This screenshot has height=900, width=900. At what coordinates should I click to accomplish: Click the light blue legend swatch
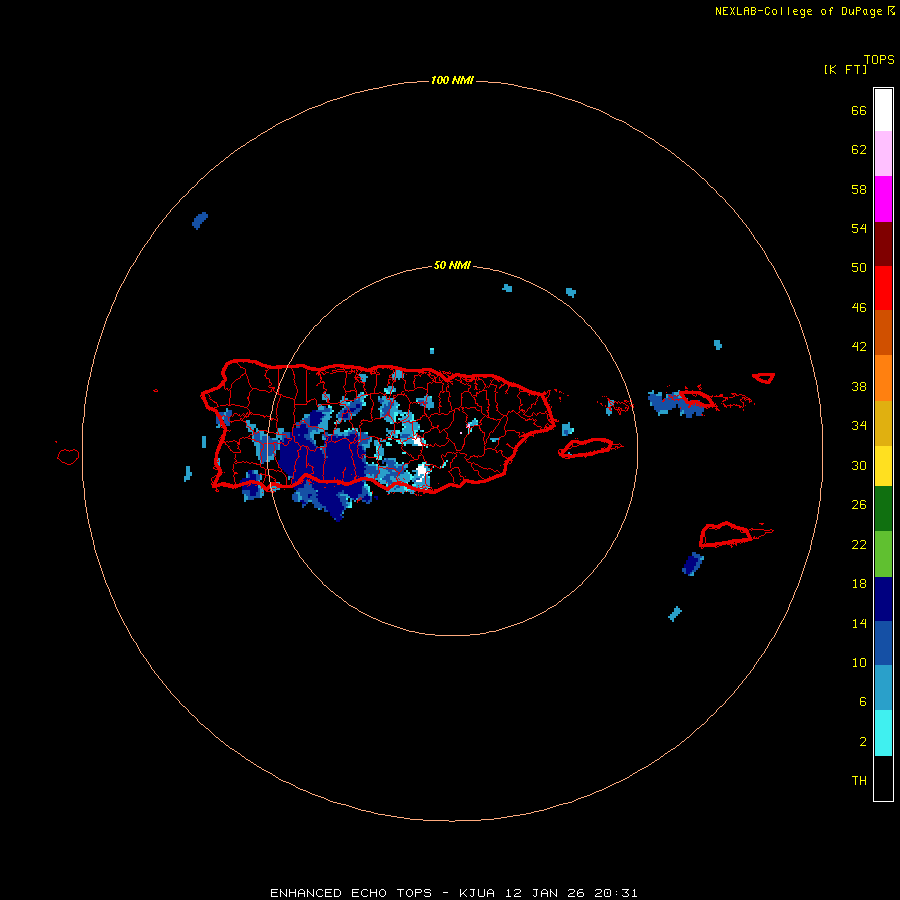pos(883,688)
